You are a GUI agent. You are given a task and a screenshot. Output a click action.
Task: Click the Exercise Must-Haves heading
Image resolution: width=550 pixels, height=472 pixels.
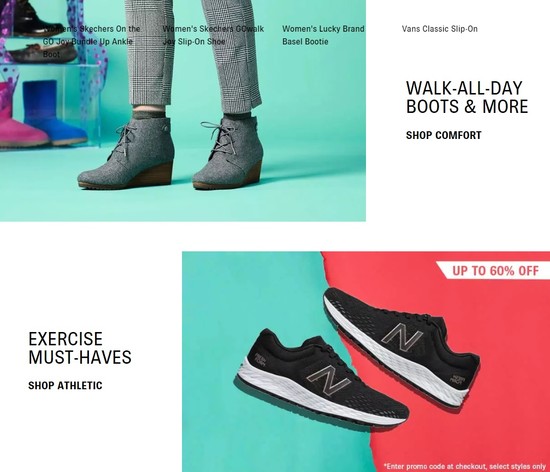point(80,348)
